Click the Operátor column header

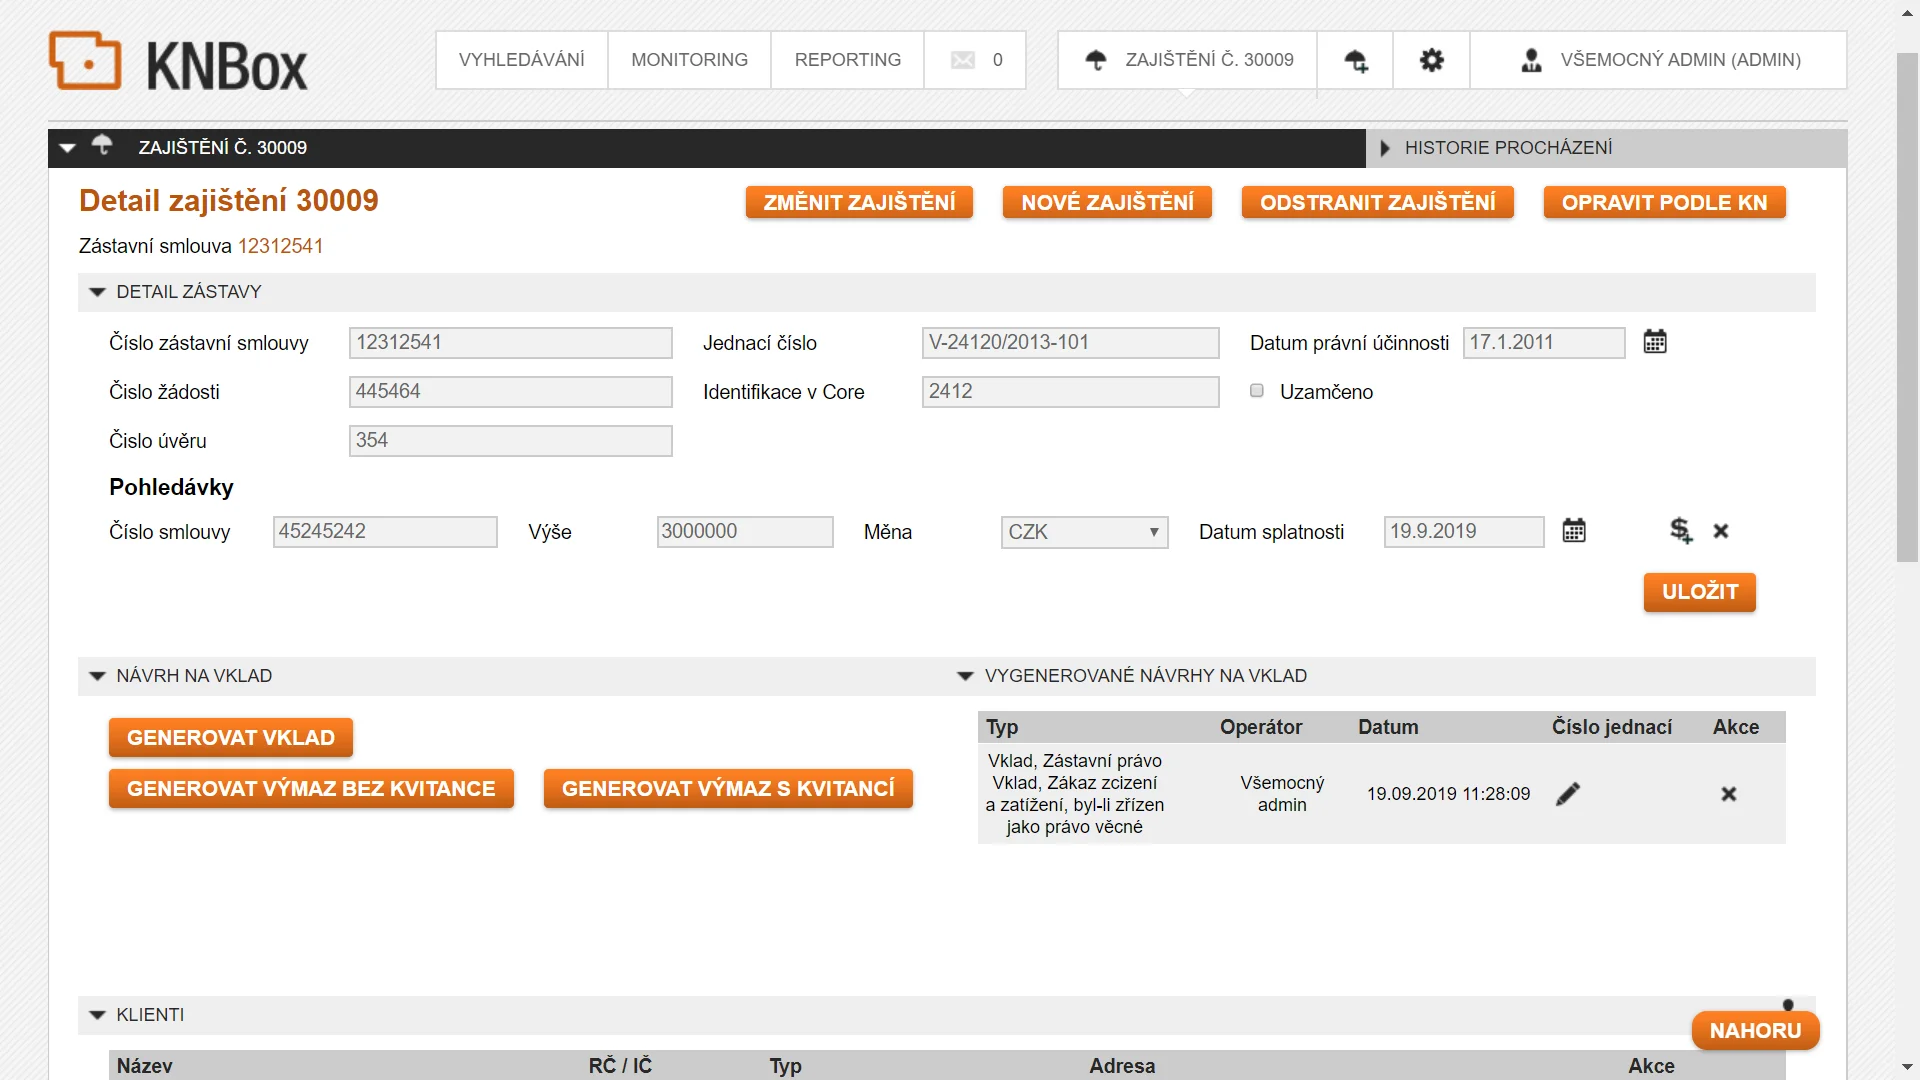coord(1261,727)
